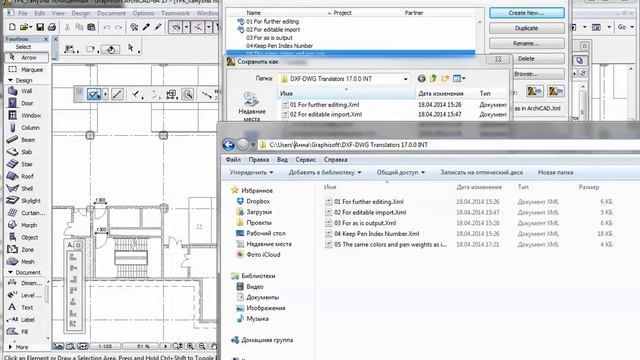Open Explorer history dropdown arrow
The image size is (640, 360).
(x=253, y=145)
